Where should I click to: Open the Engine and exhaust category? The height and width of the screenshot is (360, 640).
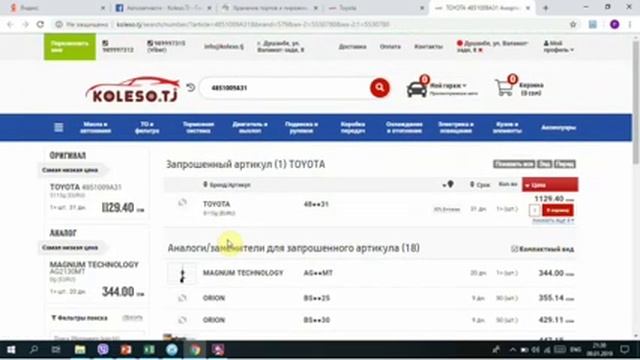tap(250, 127)
